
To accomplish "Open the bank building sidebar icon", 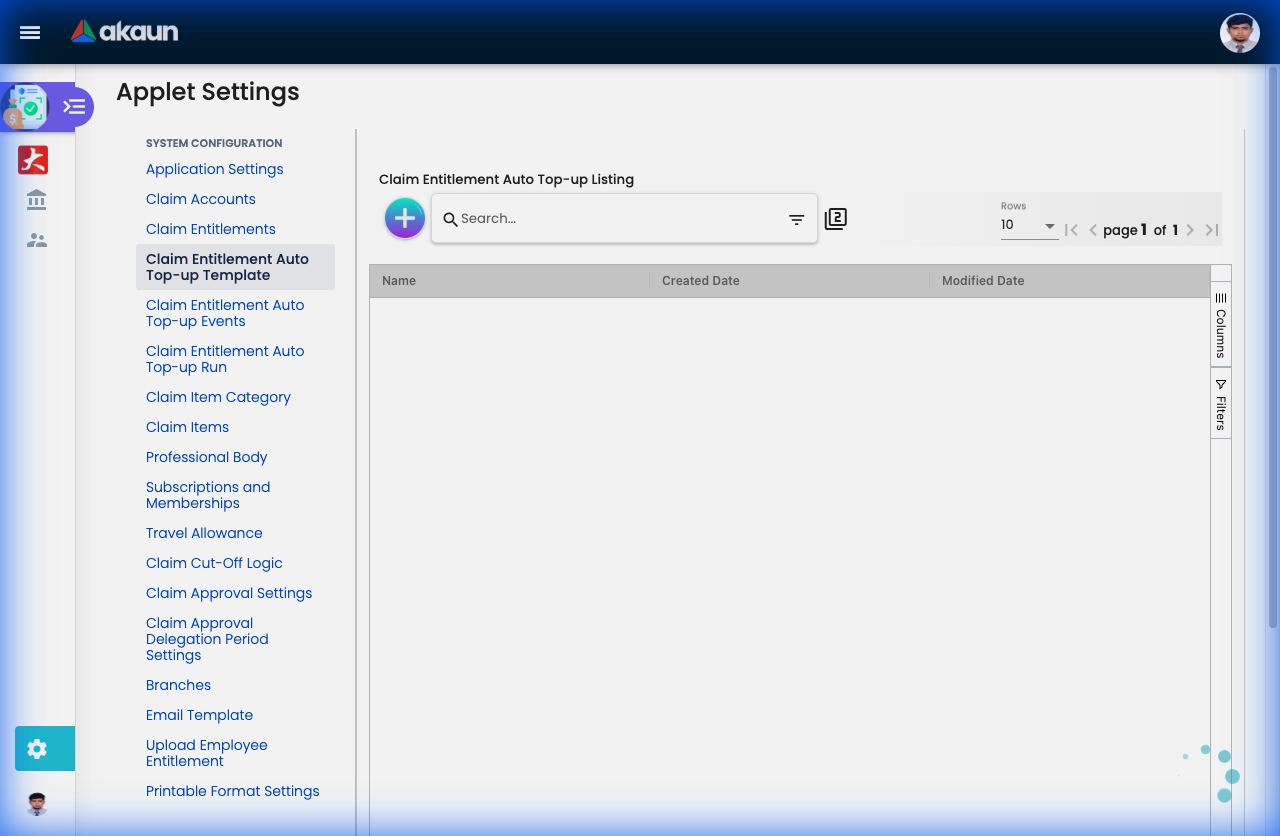I will [37, 200].
